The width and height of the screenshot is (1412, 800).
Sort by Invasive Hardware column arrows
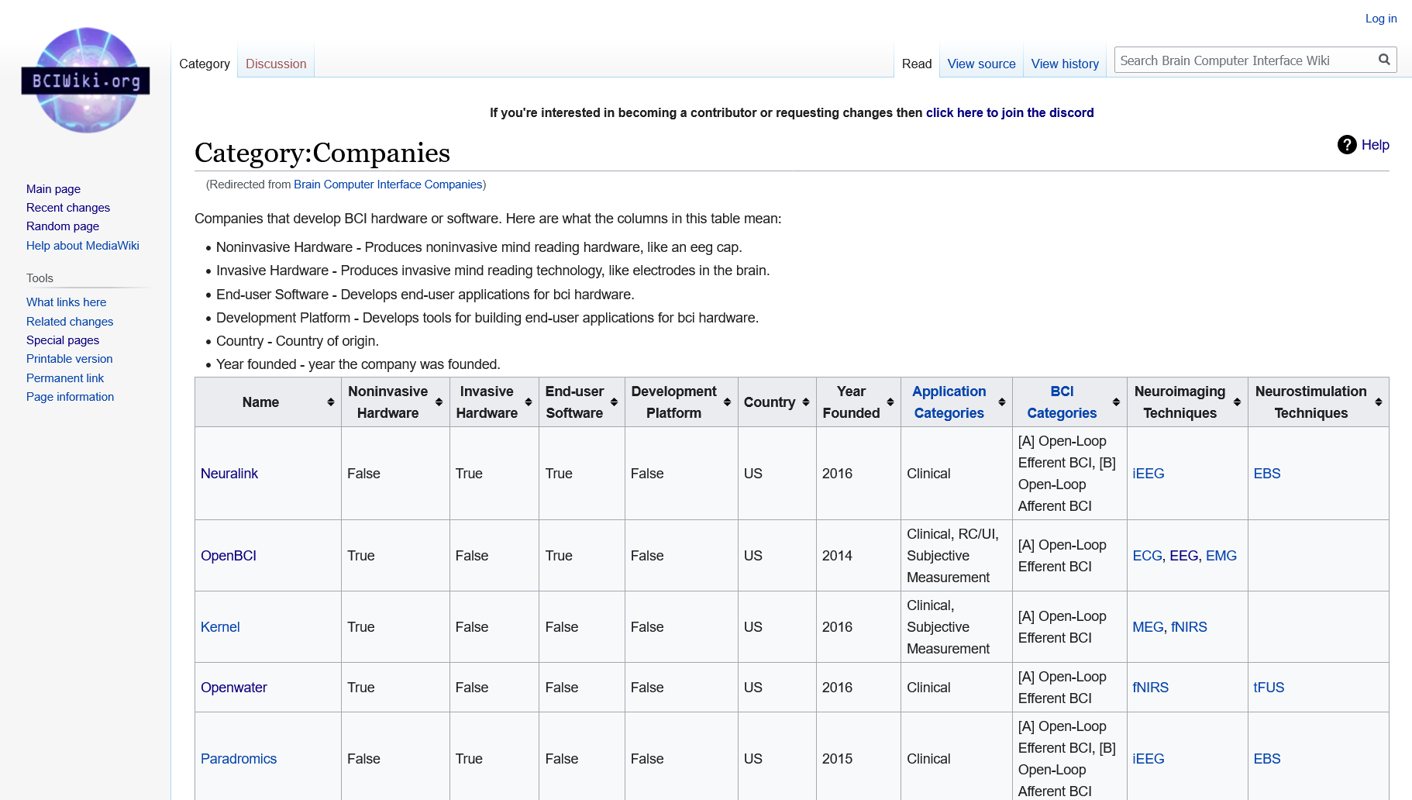tap(528, 402)
